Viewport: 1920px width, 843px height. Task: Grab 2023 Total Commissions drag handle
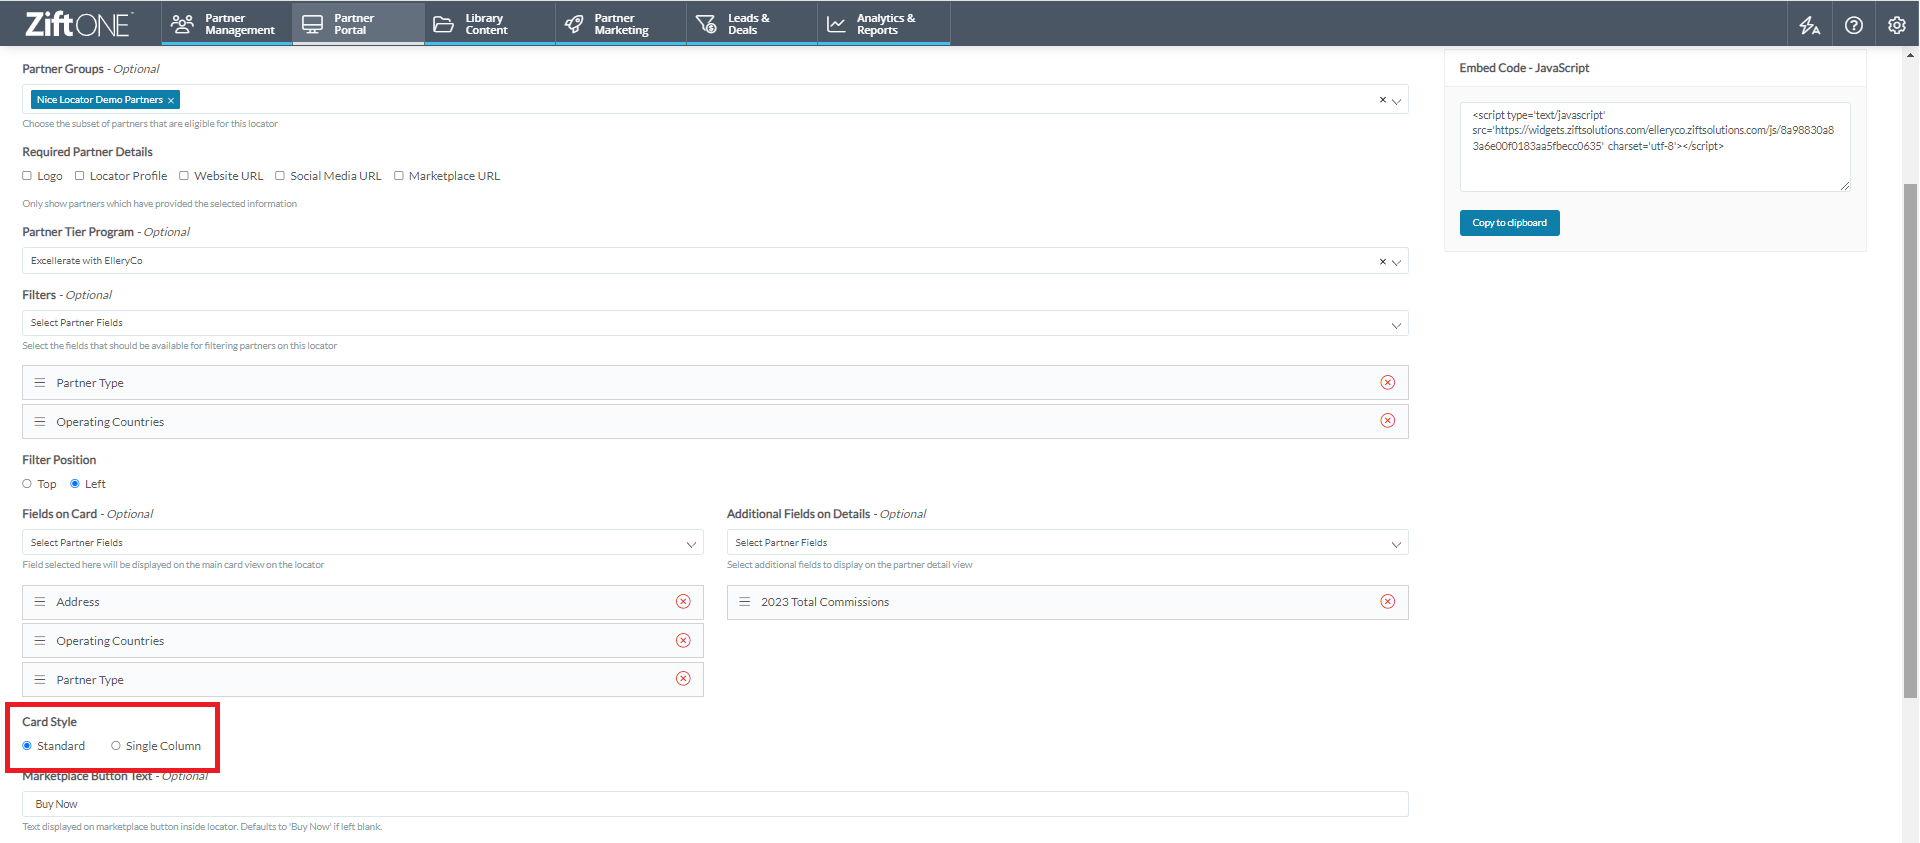click(745, 602)
